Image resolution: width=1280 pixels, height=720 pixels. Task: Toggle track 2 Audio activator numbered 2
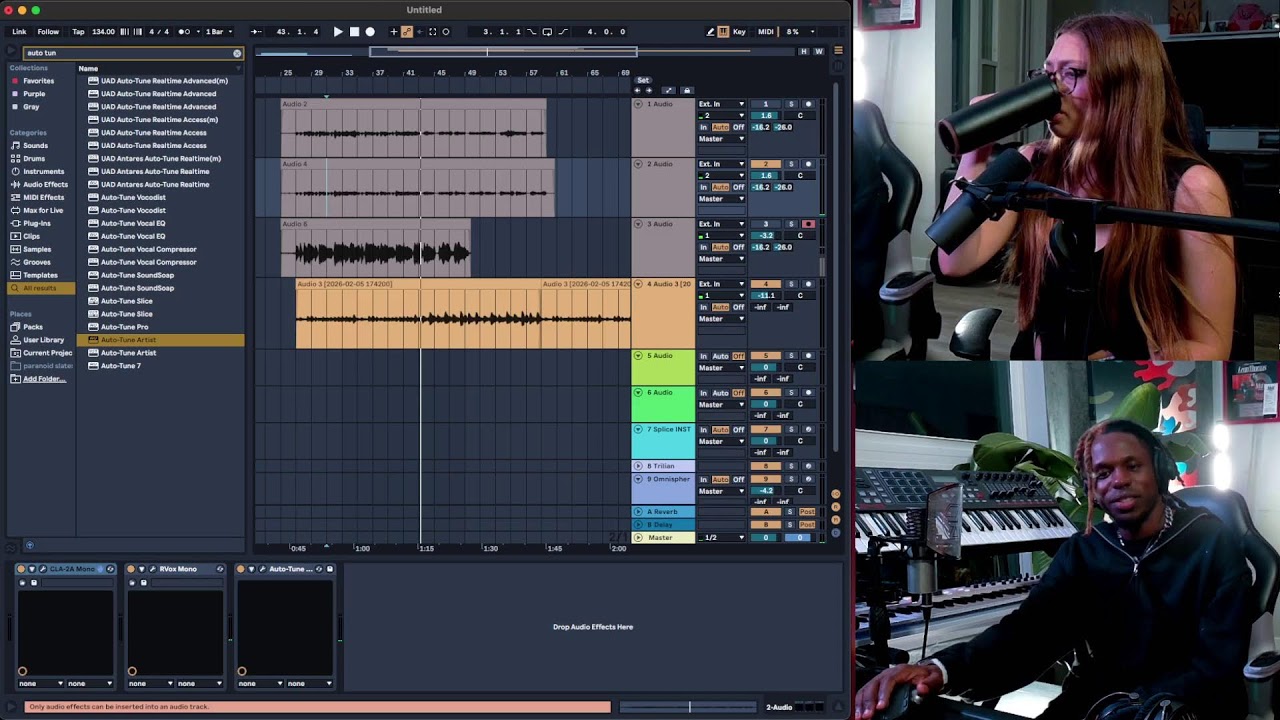tap(766, 164)
